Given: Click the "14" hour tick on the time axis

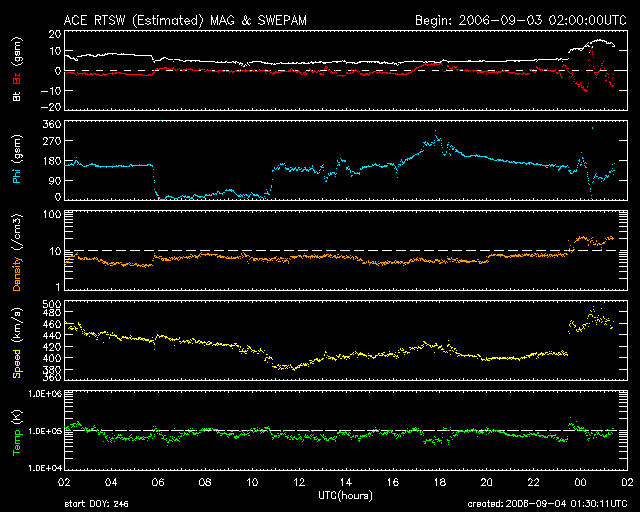Looking at the screenshot, I should [x=346, y=482].
